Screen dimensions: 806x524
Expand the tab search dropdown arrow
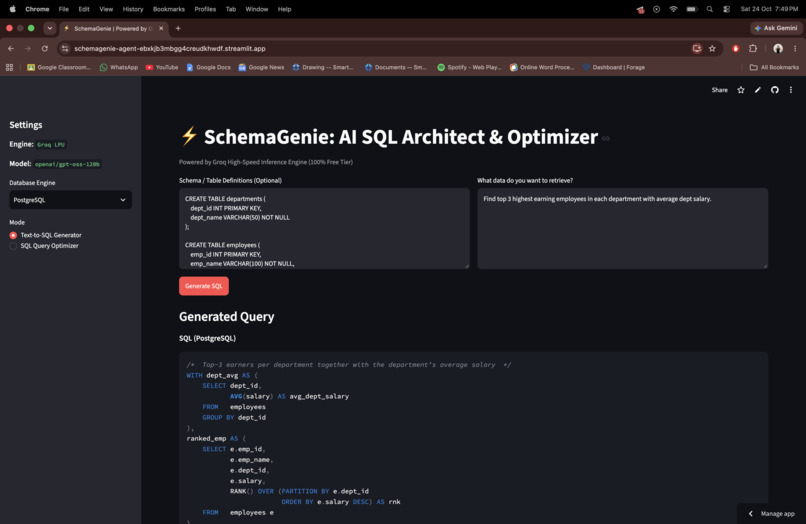(x=49, y=28)
